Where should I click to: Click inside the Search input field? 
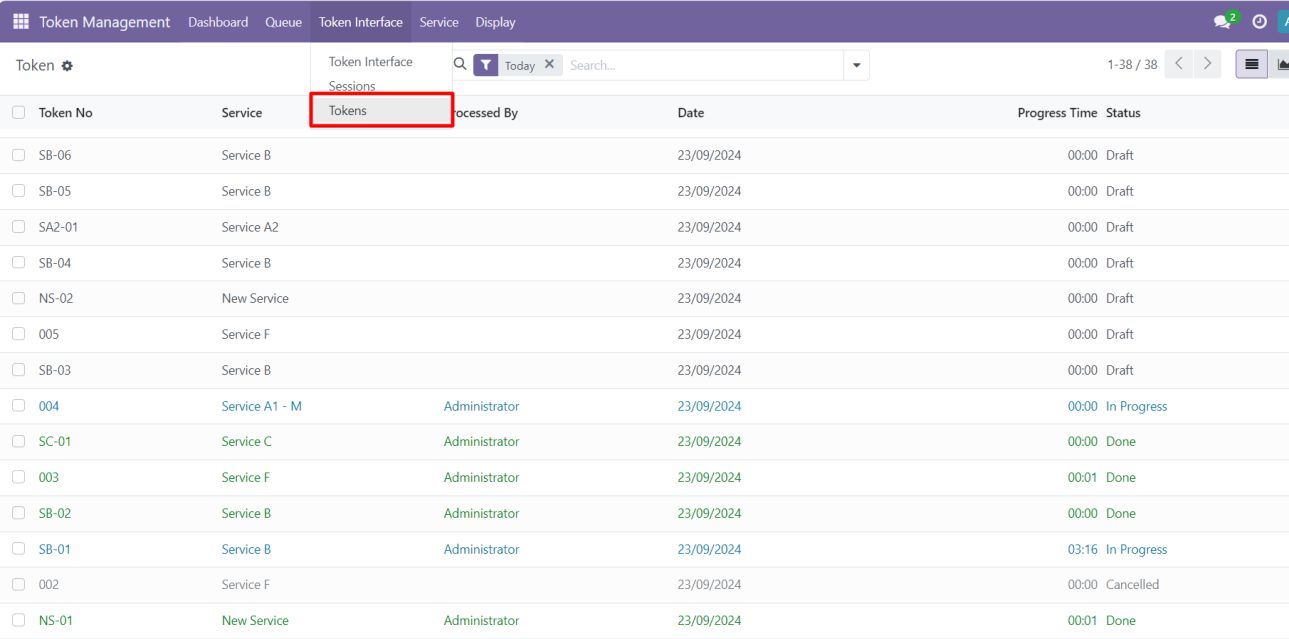[700, 65]
